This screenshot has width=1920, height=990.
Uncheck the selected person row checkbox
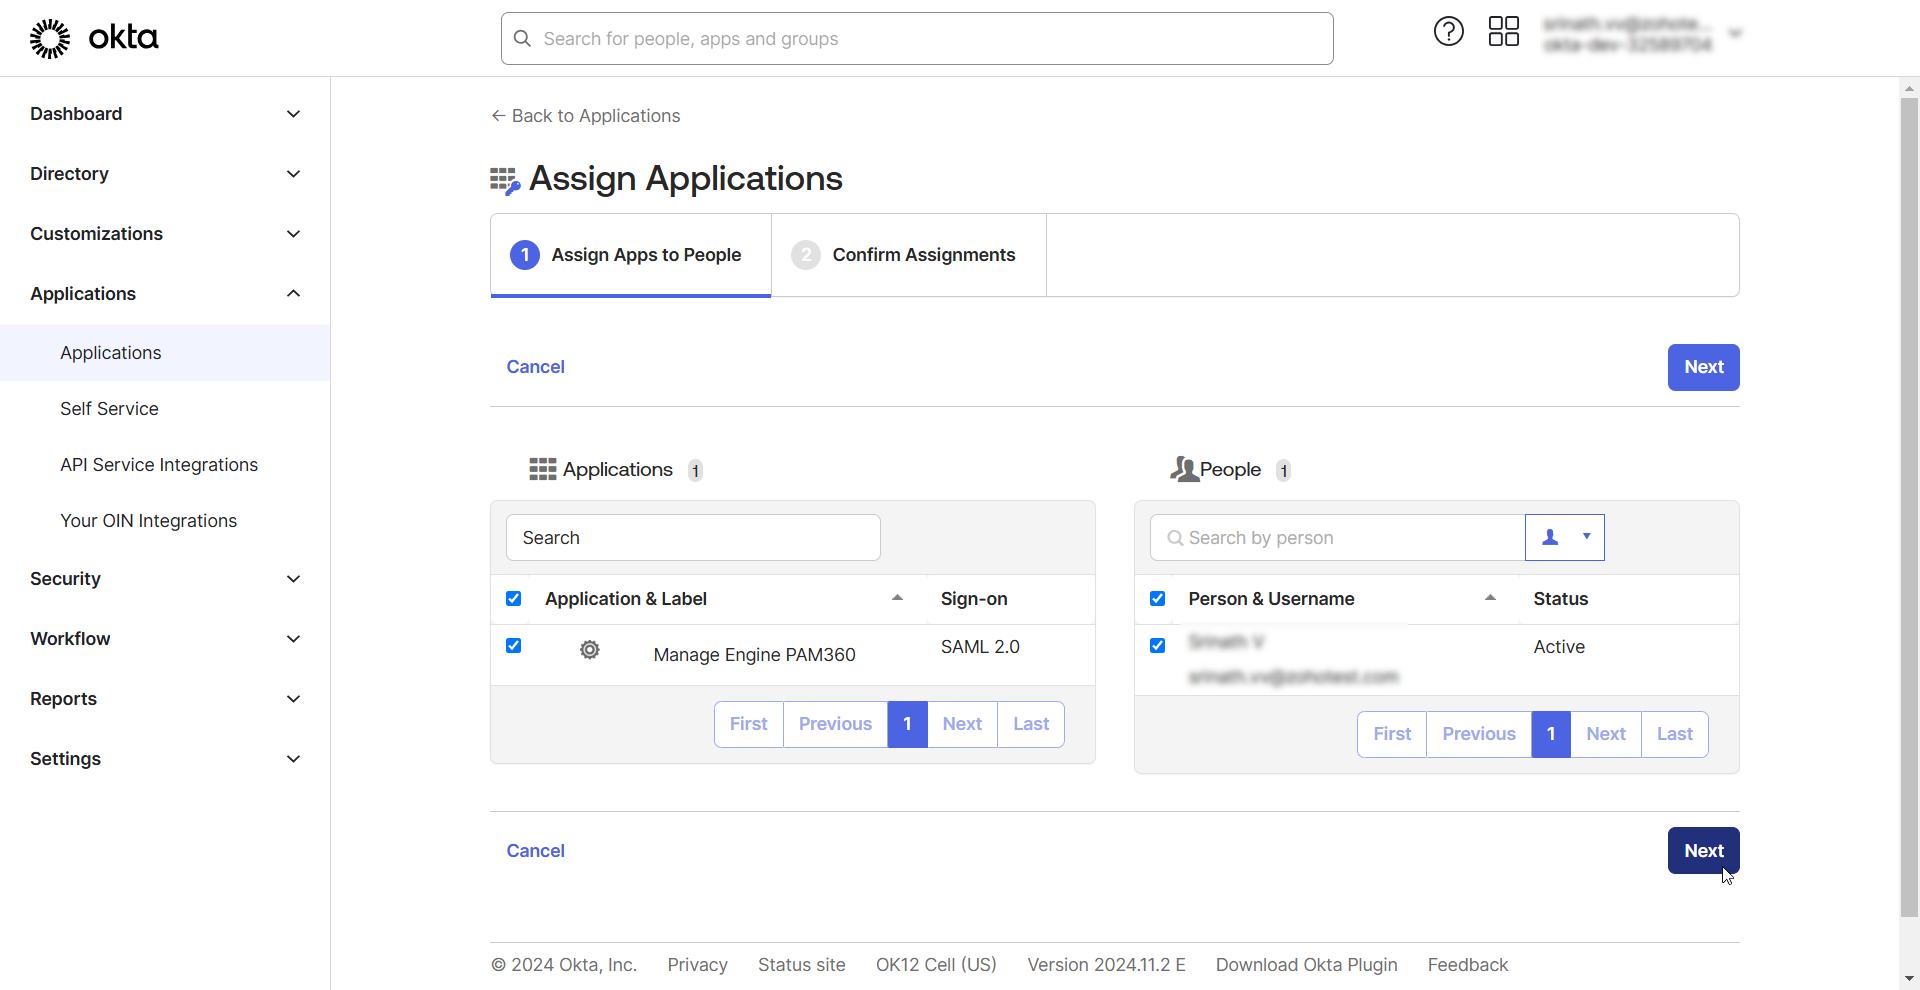1156,645
